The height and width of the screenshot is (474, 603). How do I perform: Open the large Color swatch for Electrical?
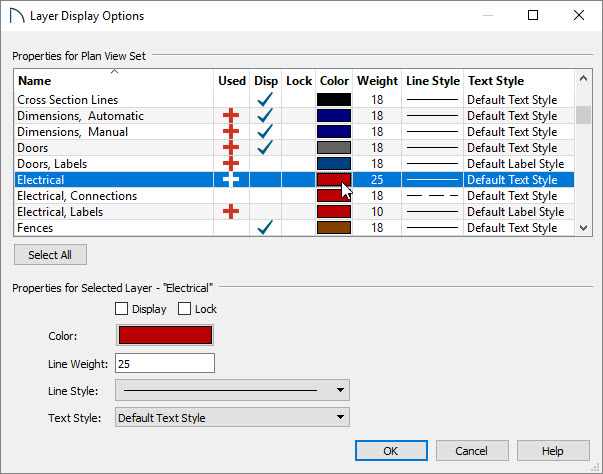[165, 335]
